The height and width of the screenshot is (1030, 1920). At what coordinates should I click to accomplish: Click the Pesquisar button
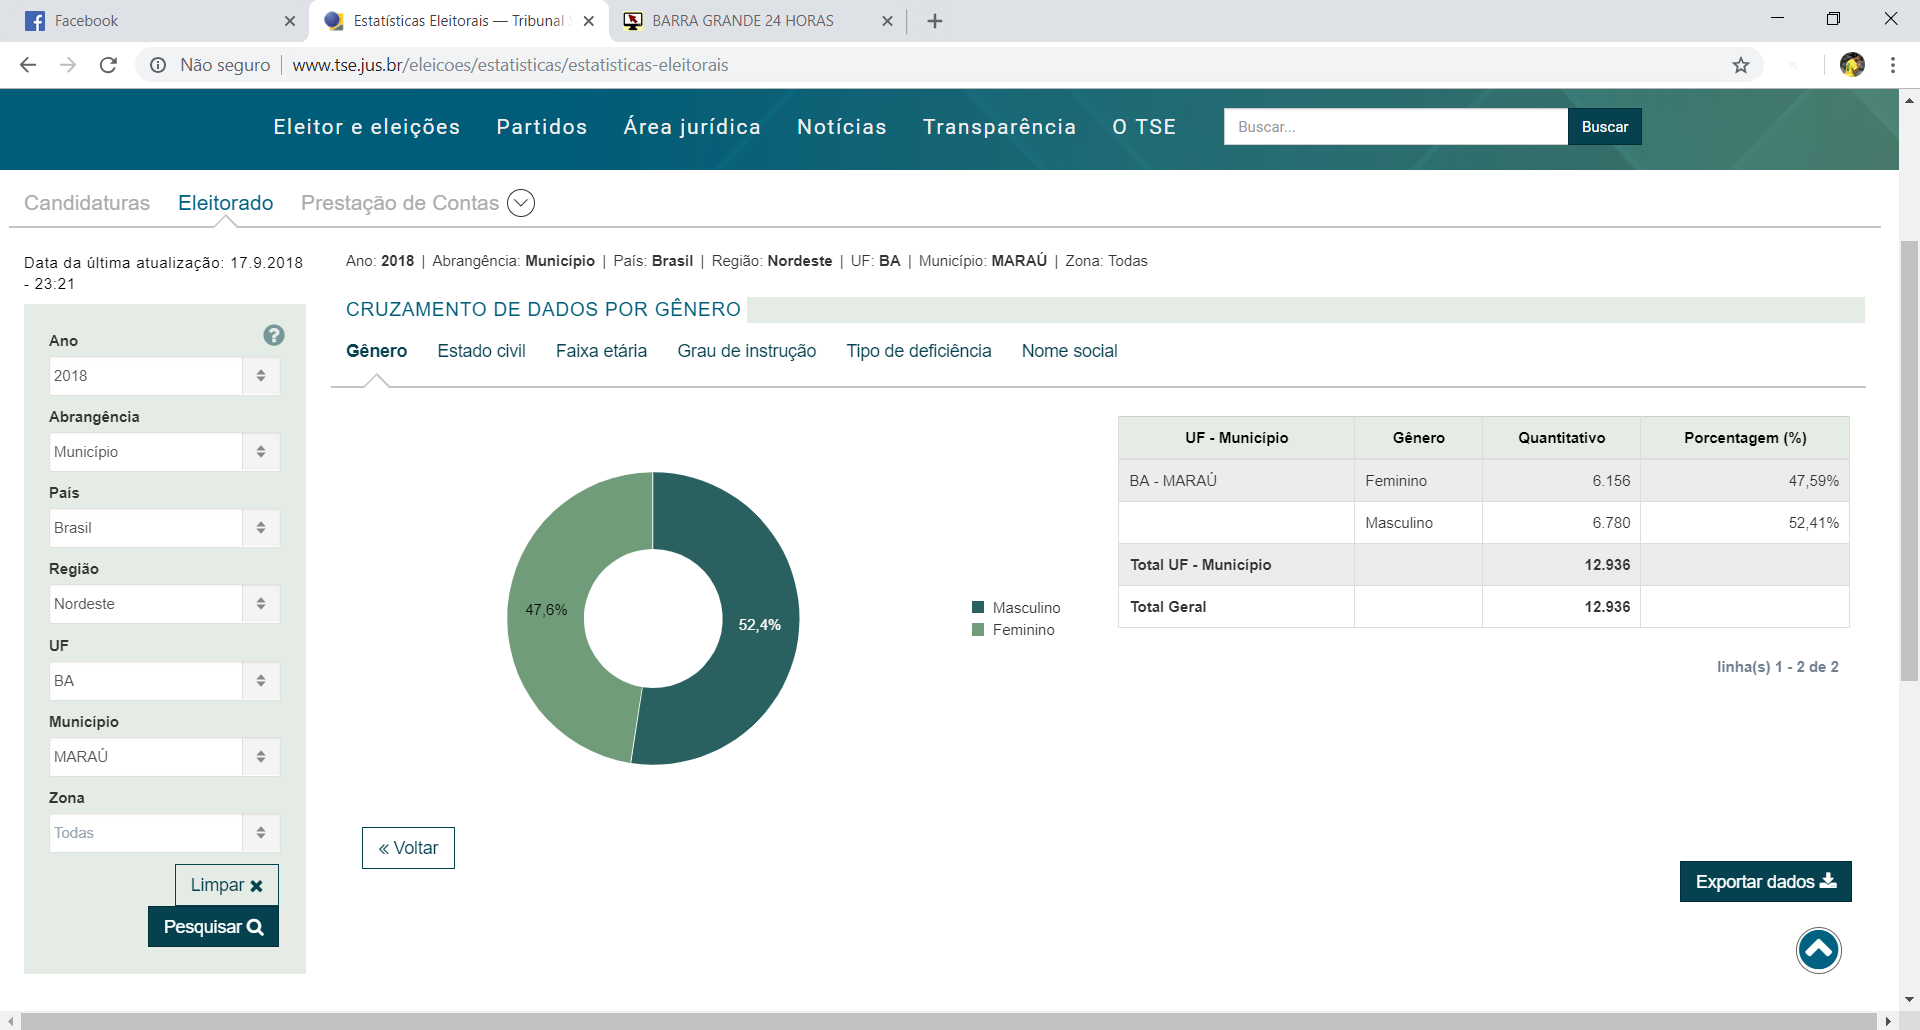[x=213, y=927]
